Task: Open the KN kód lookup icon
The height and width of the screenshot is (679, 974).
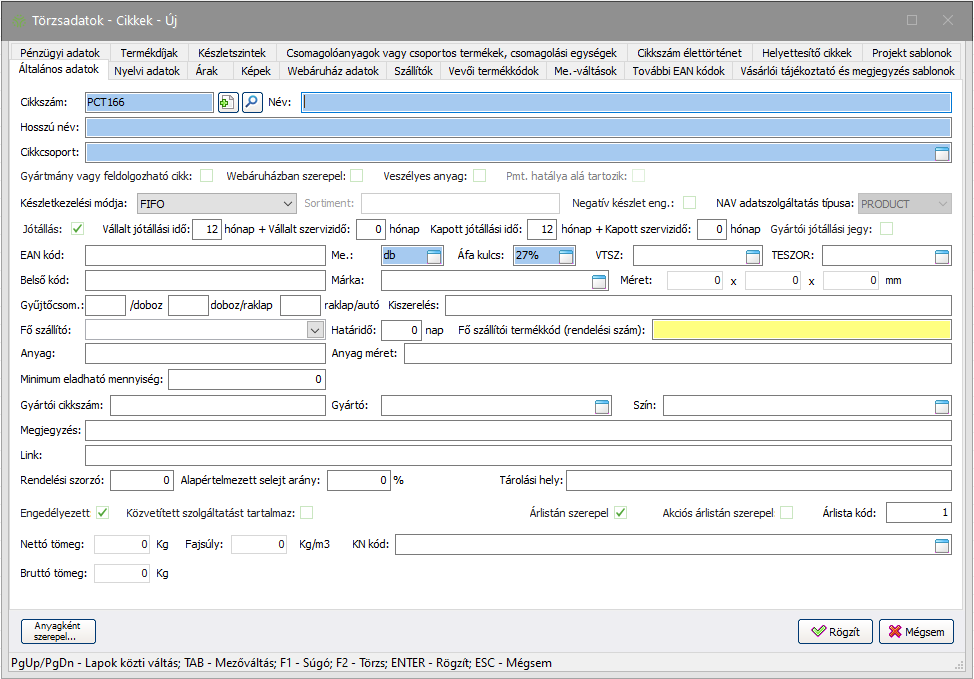Action: [941, 545]
